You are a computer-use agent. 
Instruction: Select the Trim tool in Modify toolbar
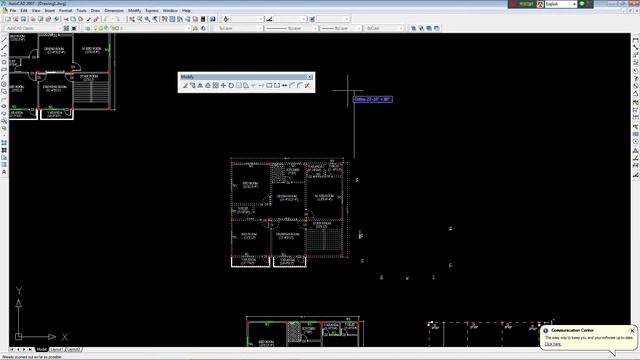click(253, 85)
